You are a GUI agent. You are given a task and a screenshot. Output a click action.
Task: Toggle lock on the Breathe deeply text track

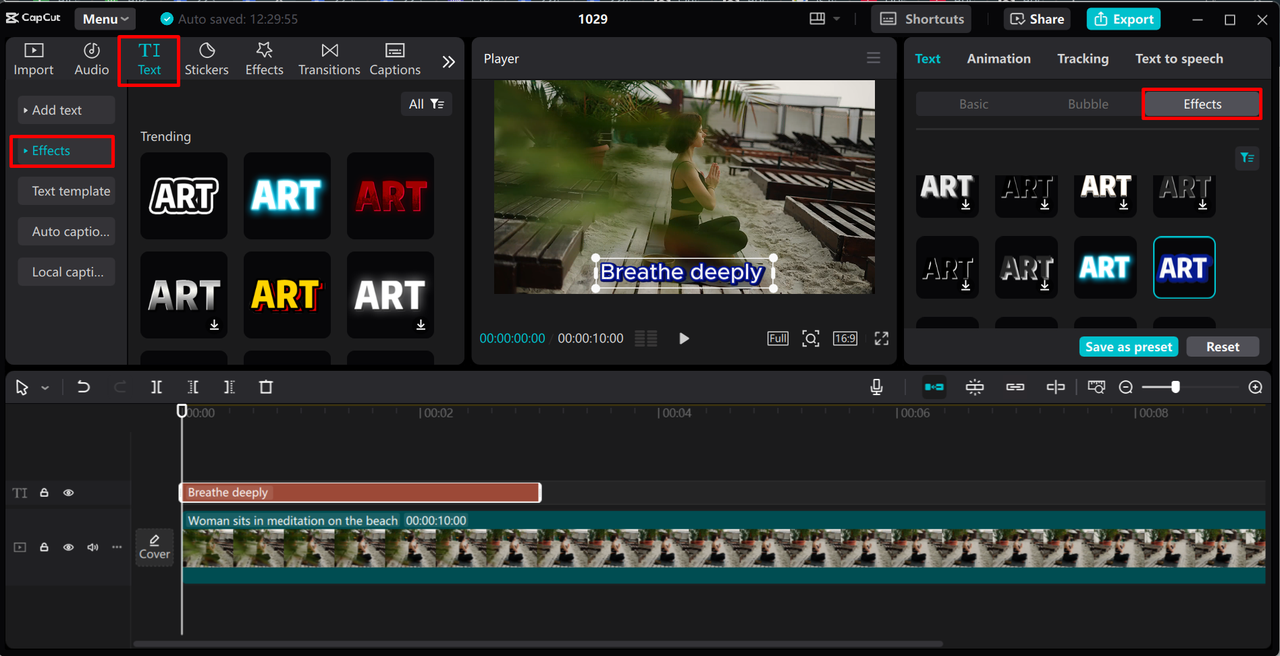pos(44,493)
